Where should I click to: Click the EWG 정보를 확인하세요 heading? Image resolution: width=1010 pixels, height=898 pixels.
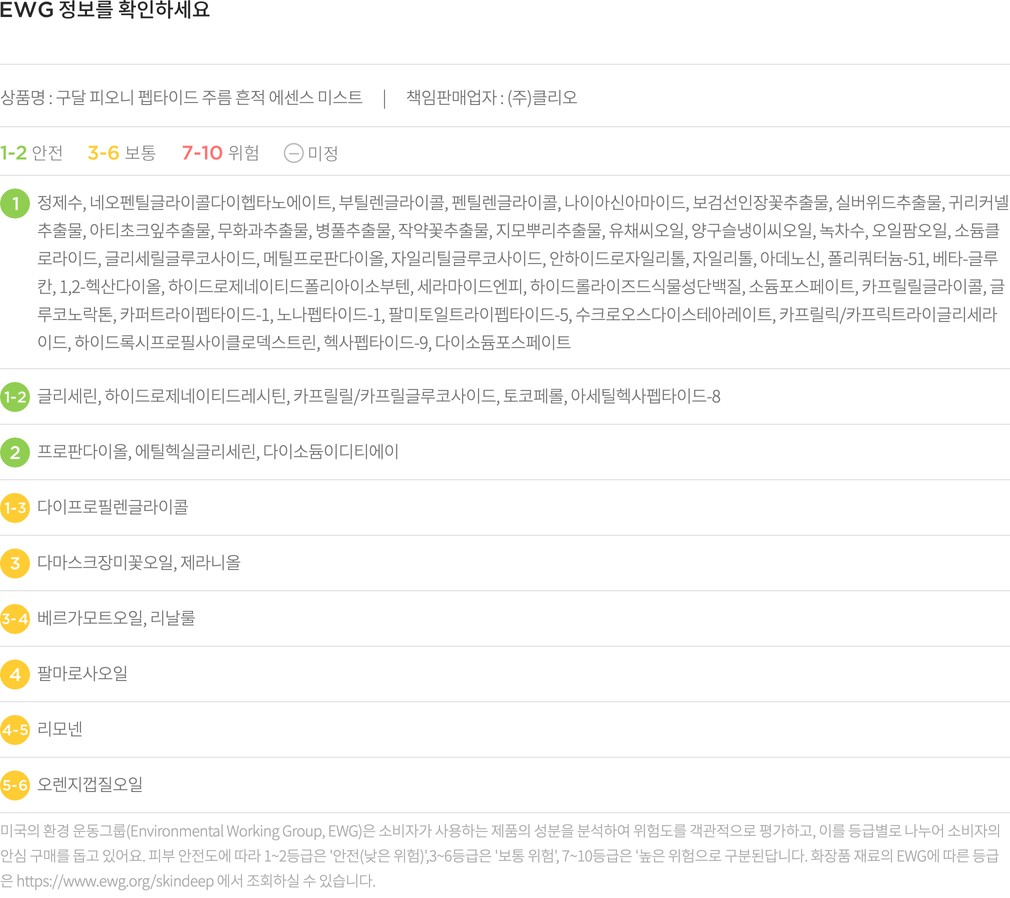[x=105, y=13]
